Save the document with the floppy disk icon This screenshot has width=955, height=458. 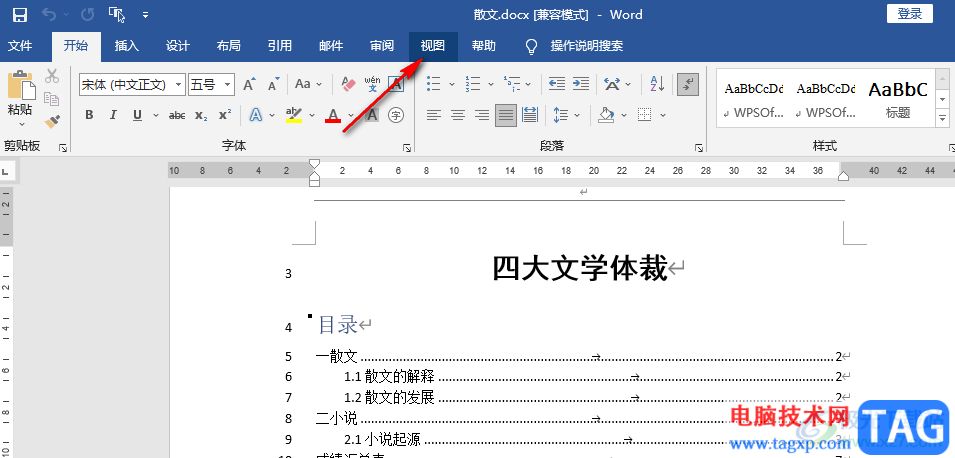point(19,14)
